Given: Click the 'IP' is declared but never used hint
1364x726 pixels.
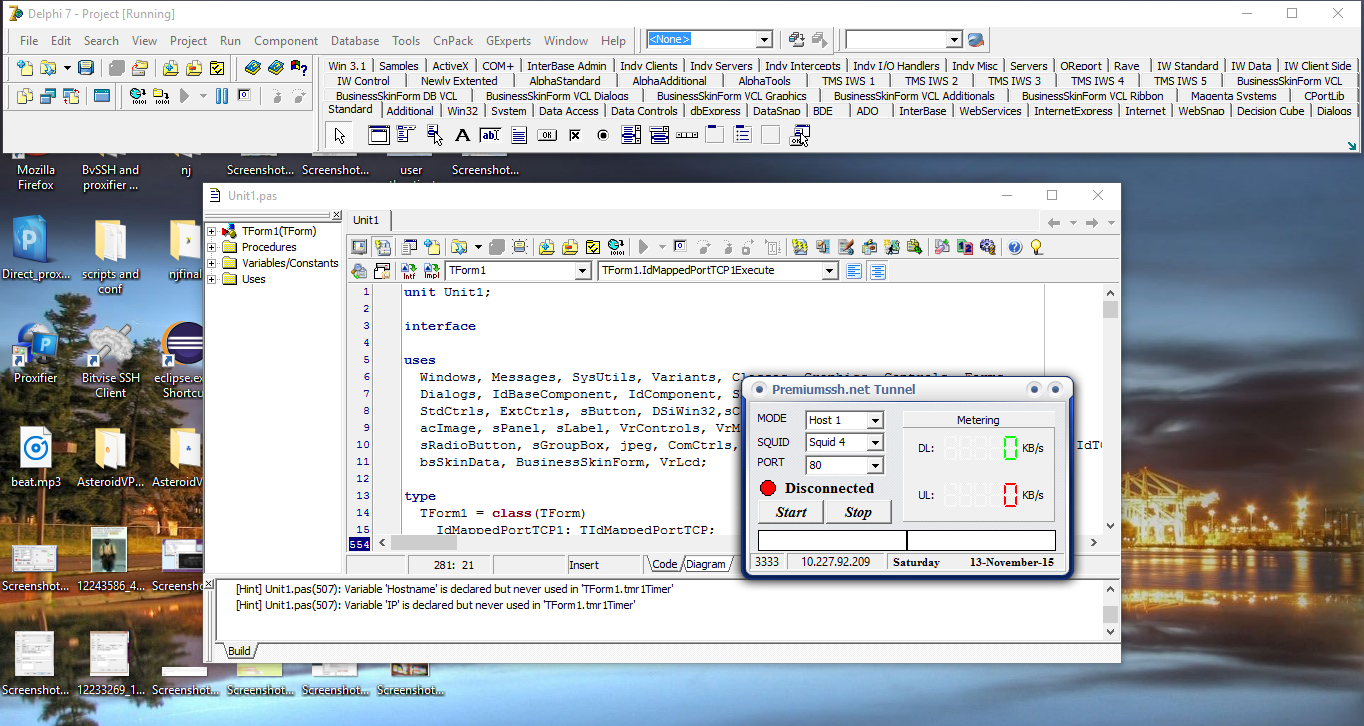Looking at the screenshot, I should 435,605.
